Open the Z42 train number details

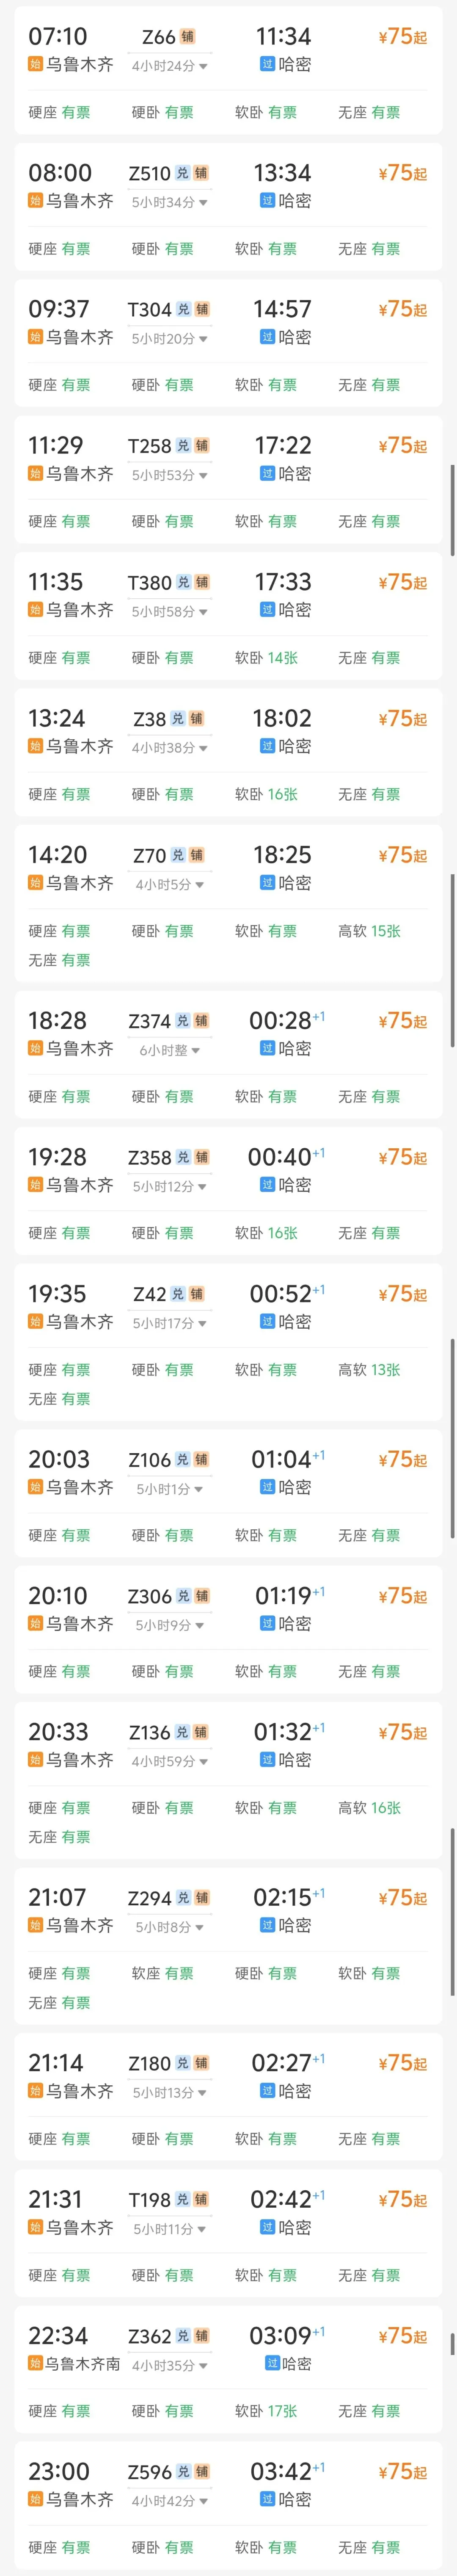pos(149,1294)
